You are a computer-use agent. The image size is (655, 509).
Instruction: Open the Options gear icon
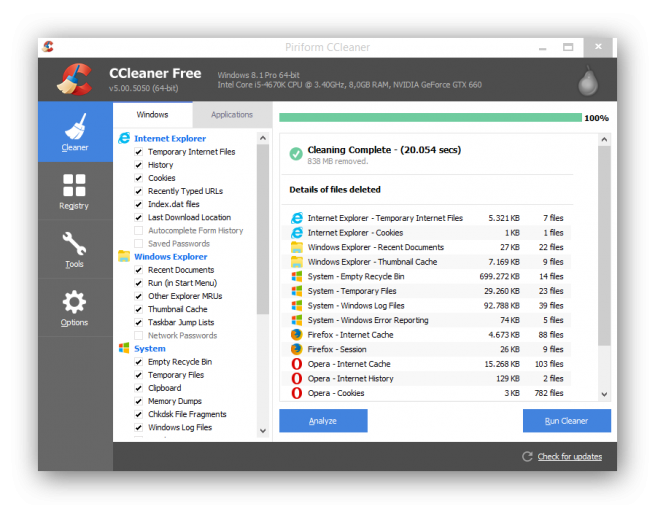coord(74,302)
